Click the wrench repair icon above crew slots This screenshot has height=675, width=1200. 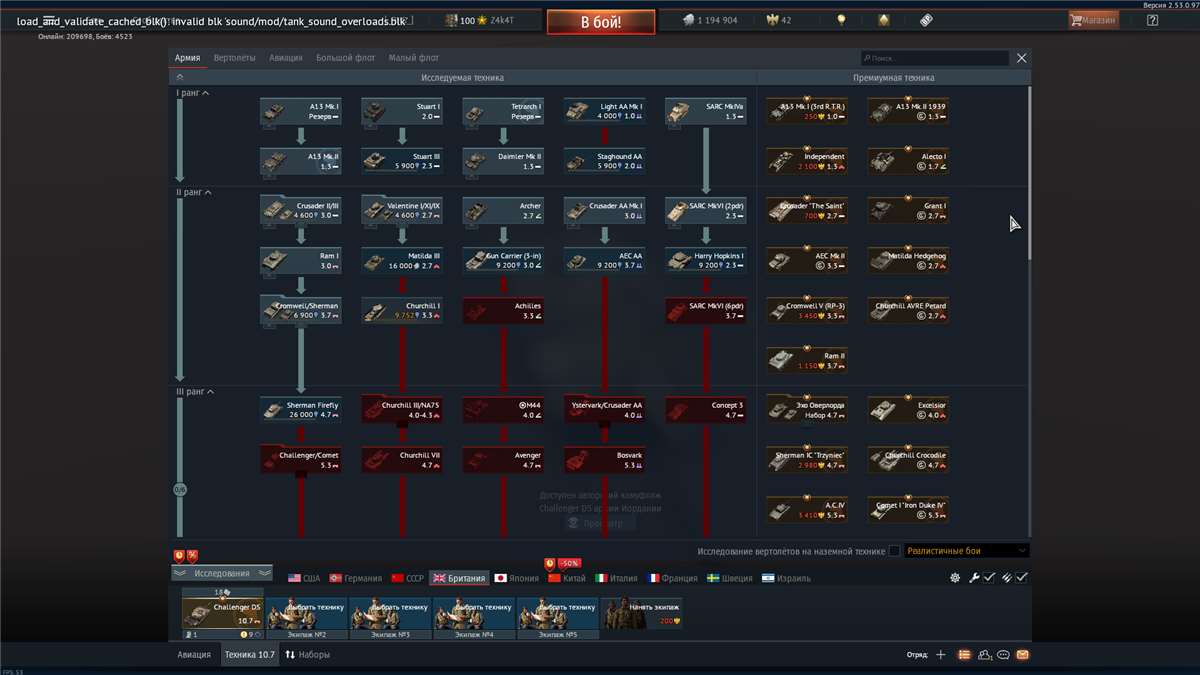pos(974,577)
